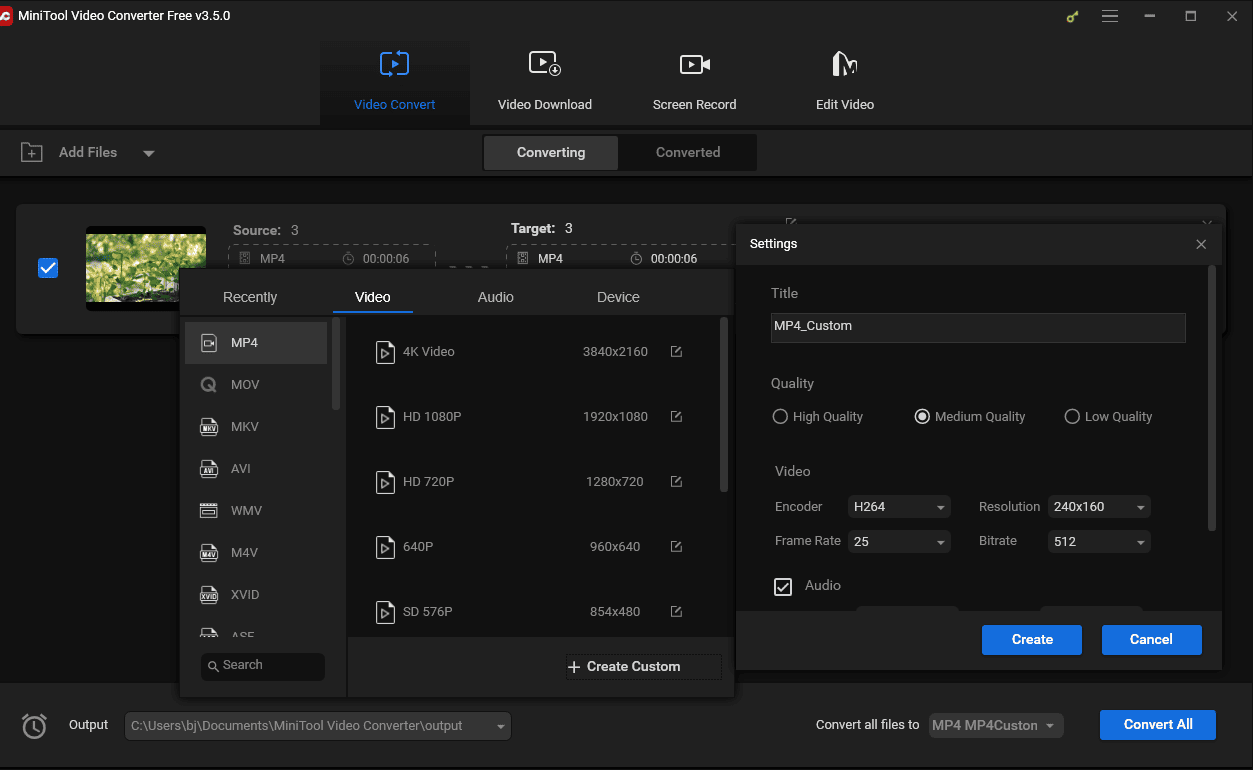This screenshot has height=770, width=1253.
Task: Open the Edit Video module
Action: 844,82
